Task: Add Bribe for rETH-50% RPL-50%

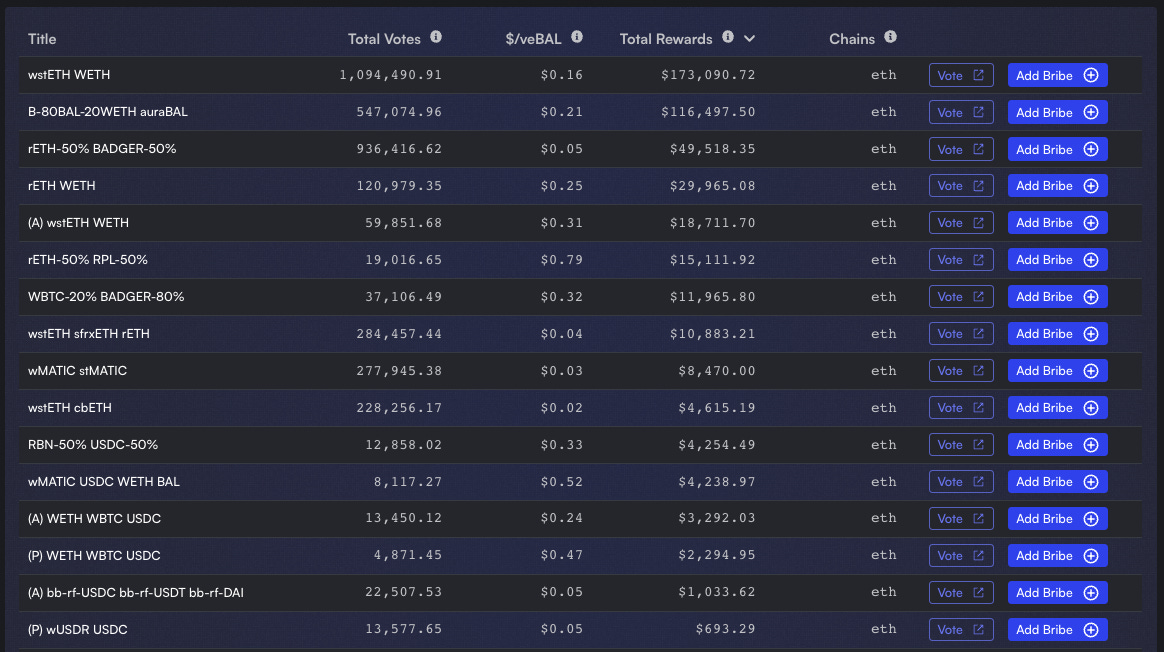Action: pyautogui.click(x=1057, y=260)
